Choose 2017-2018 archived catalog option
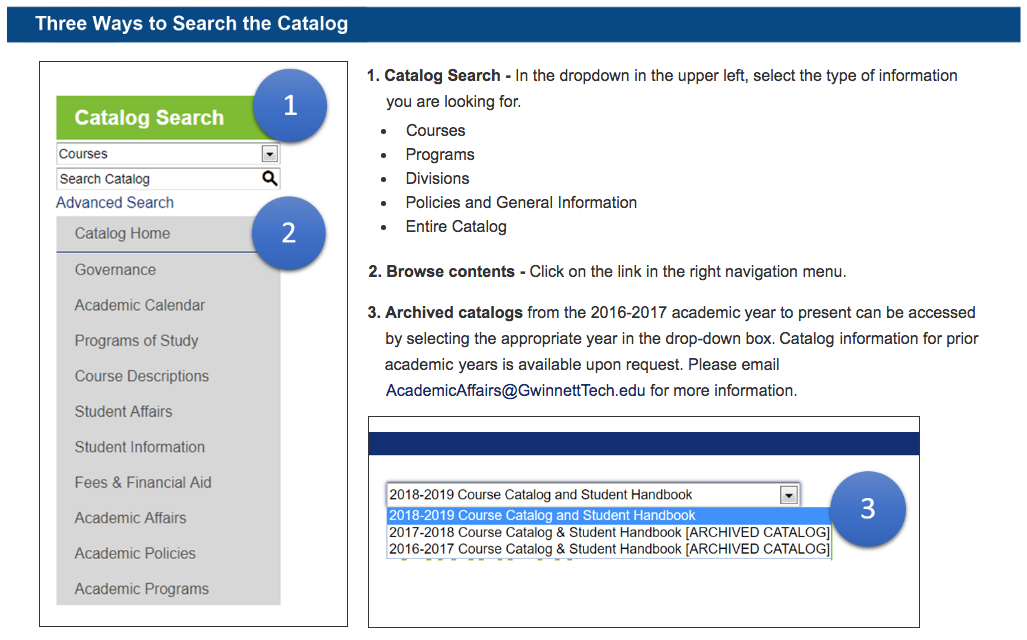This screenshot has width=1027, height=640. pos(608,533)
